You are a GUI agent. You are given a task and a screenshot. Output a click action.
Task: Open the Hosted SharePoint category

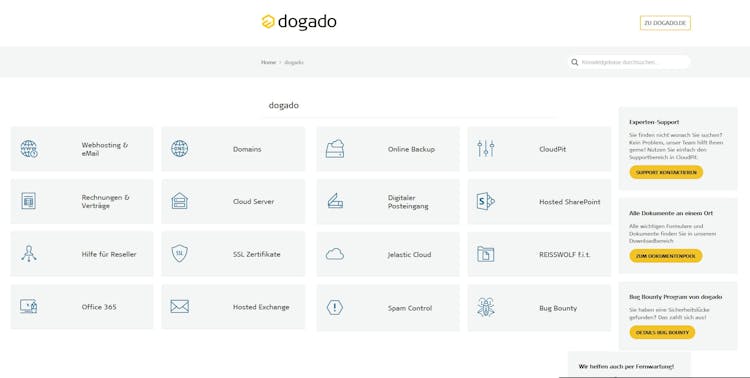[539, 201]
